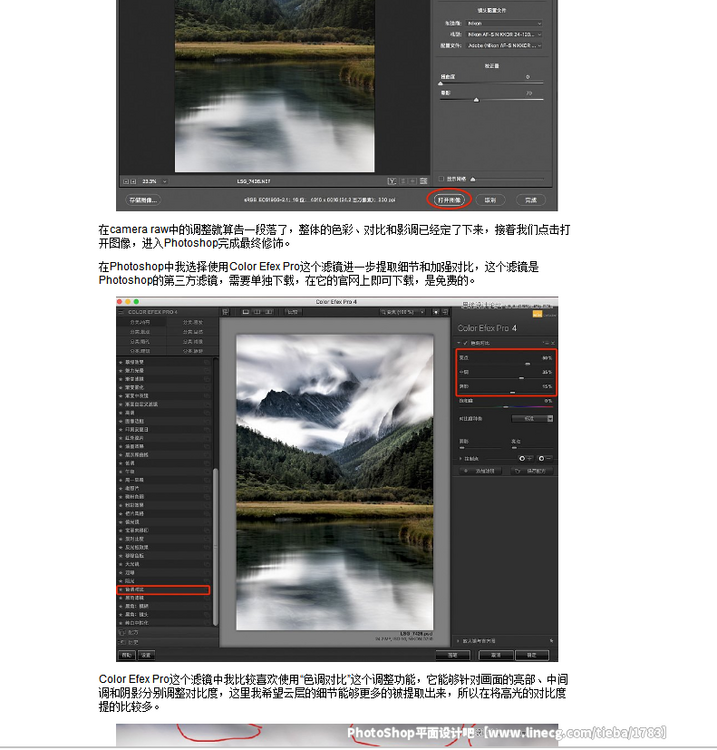This screenshot has width=717, height=750.
Task: Click the favorite star beside 天光镜 filter
Action: point(121,564)
